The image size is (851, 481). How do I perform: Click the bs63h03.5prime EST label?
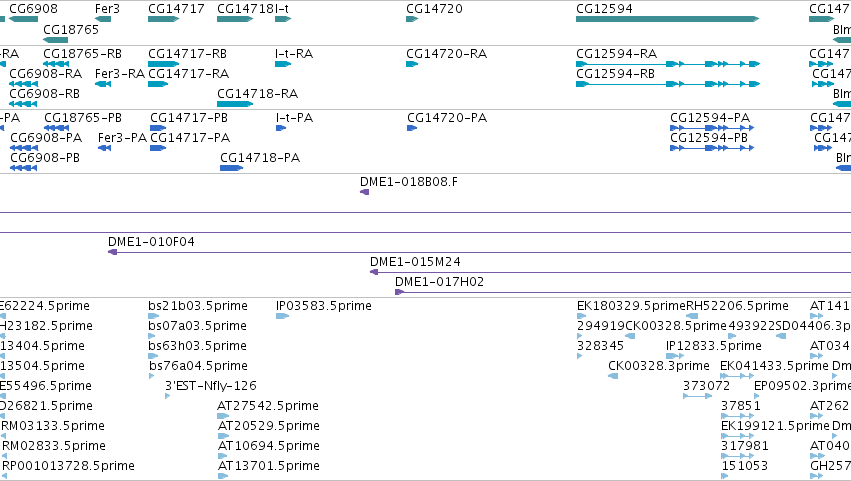coord(198,346)
